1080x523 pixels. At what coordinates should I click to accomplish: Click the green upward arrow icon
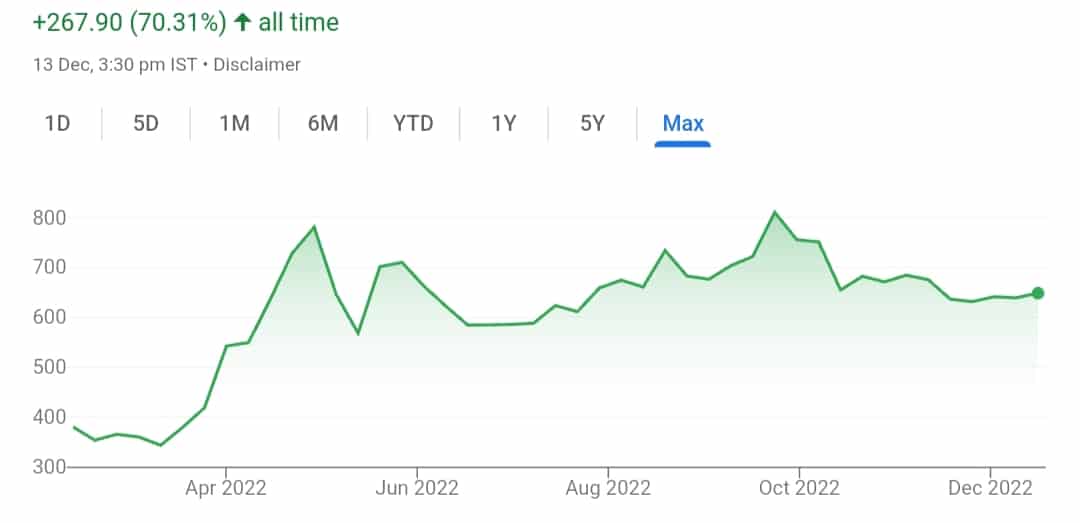(241, 22)
